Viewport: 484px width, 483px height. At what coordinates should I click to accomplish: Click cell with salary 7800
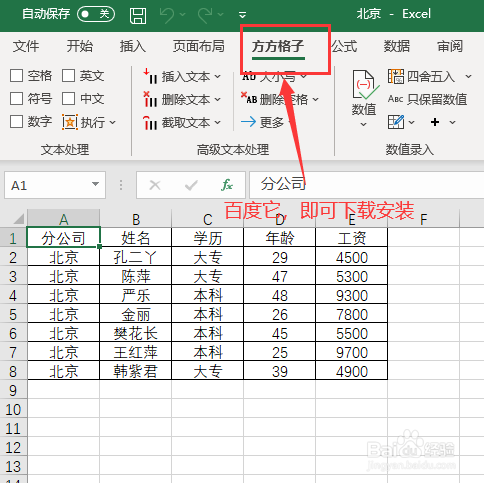pyautogui.click(x=352, y=314)
